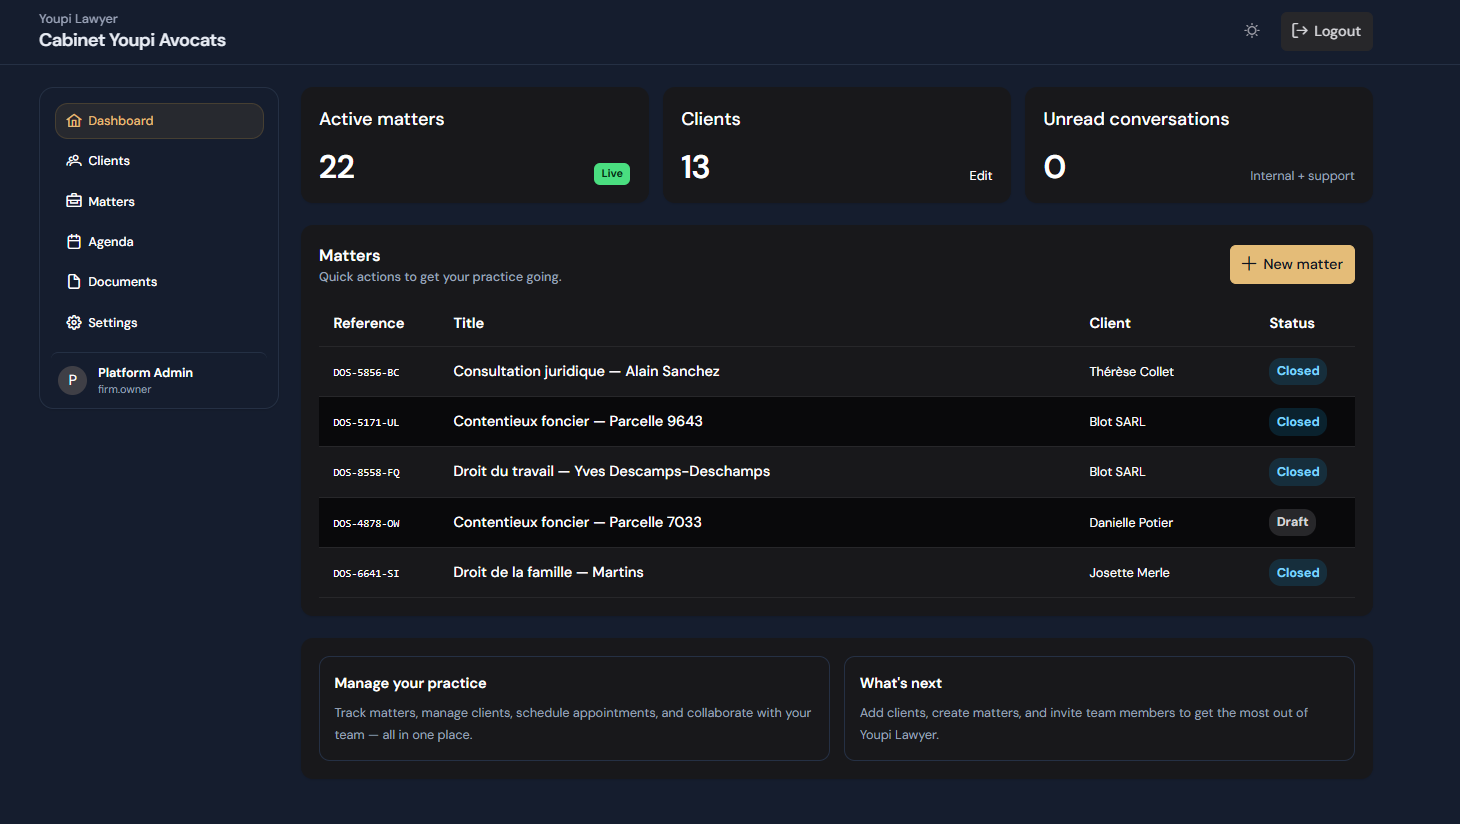Click reference DOS-8558-FQ
Screen dimensions: 1460x824
coord(366,473)
